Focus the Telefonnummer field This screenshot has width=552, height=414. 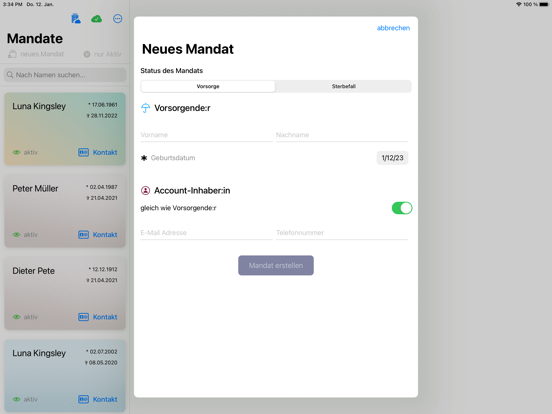[342, 233]
